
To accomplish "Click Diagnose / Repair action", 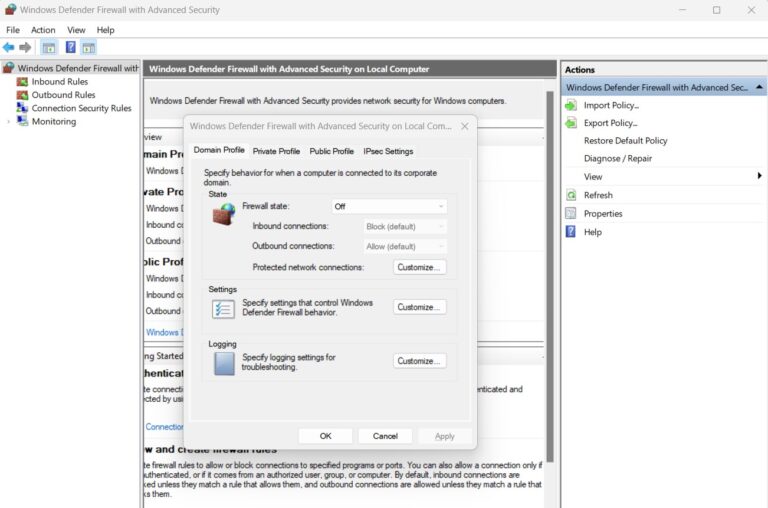I will pyautogui.click(x=618, y=158).
